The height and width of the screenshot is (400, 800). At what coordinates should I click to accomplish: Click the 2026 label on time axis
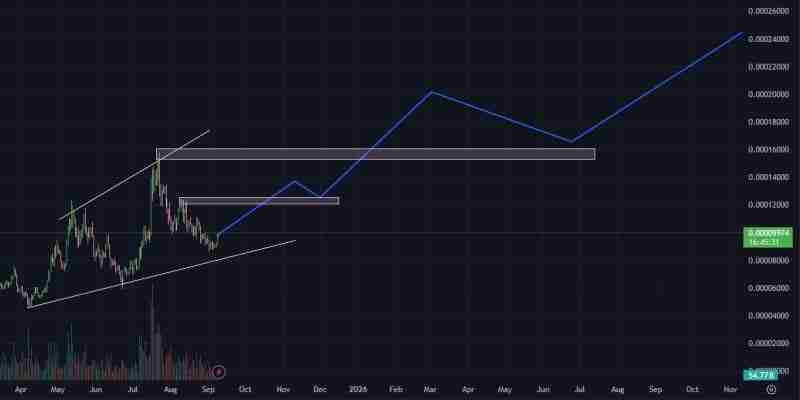[x=357, y=387]
